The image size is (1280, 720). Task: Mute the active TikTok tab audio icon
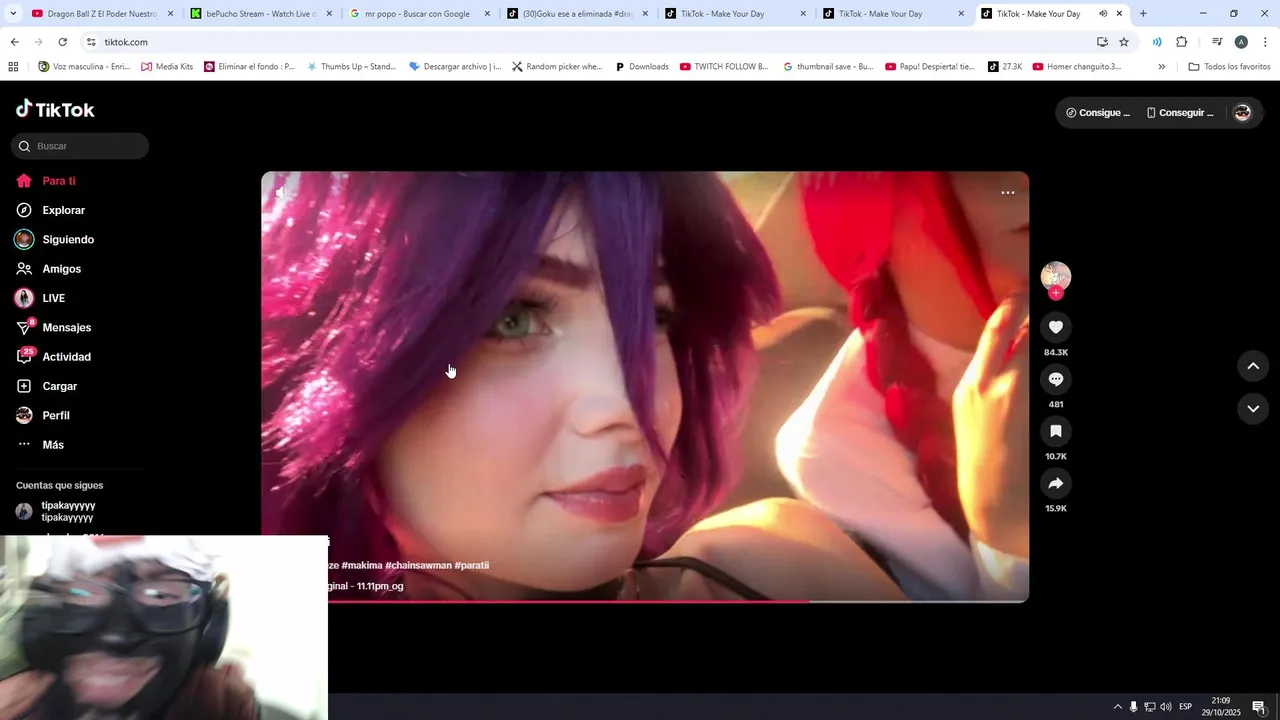click(x=1103, y=14)
